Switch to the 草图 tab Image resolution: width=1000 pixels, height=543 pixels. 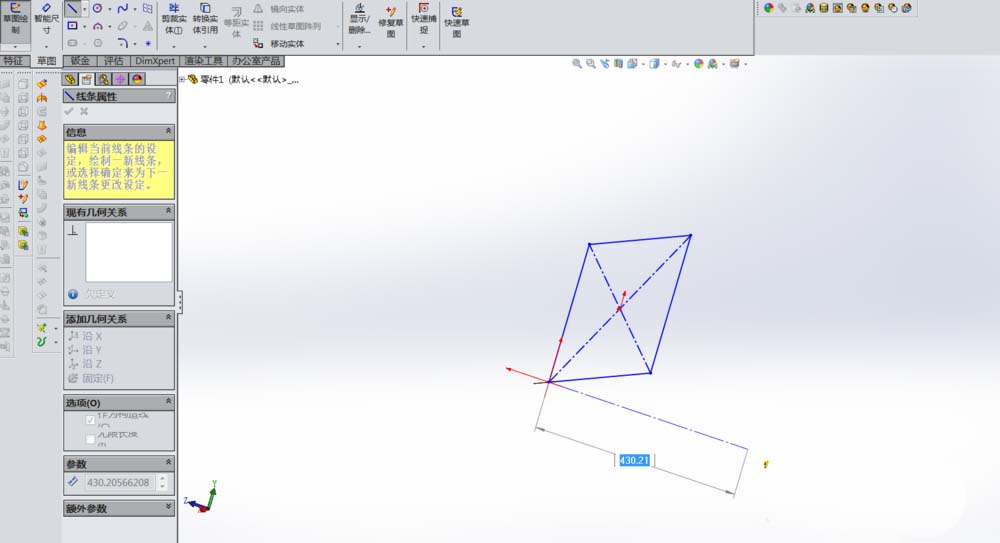46,61
